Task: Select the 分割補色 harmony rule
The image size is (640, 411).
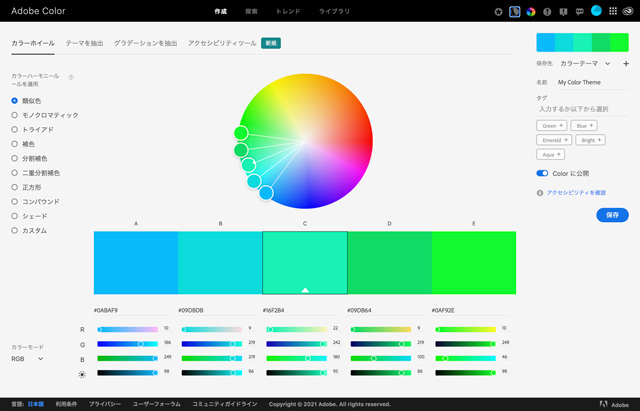Action: tap(29, 158)
